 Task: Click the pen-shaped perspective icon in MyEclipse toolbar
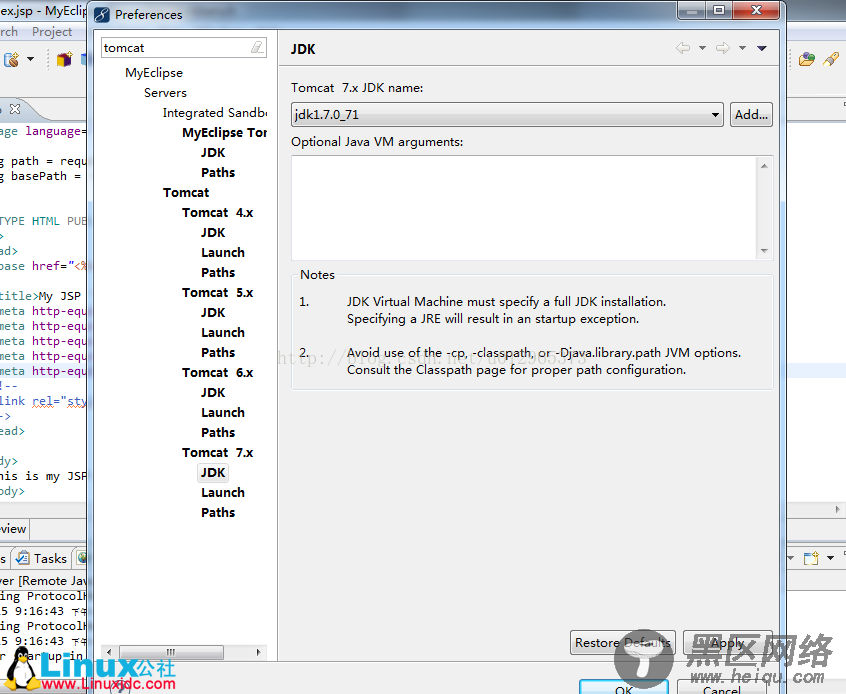tap(831, 59)
